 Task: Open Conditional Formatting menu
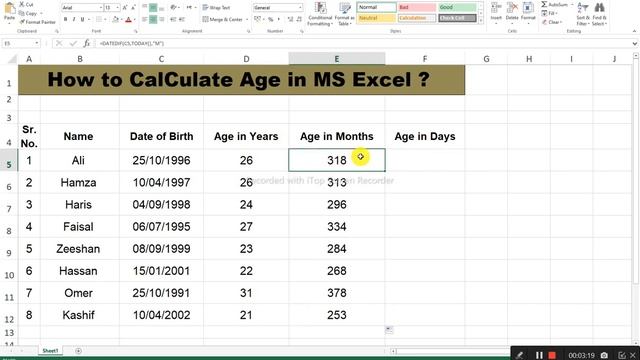point(320,14)
